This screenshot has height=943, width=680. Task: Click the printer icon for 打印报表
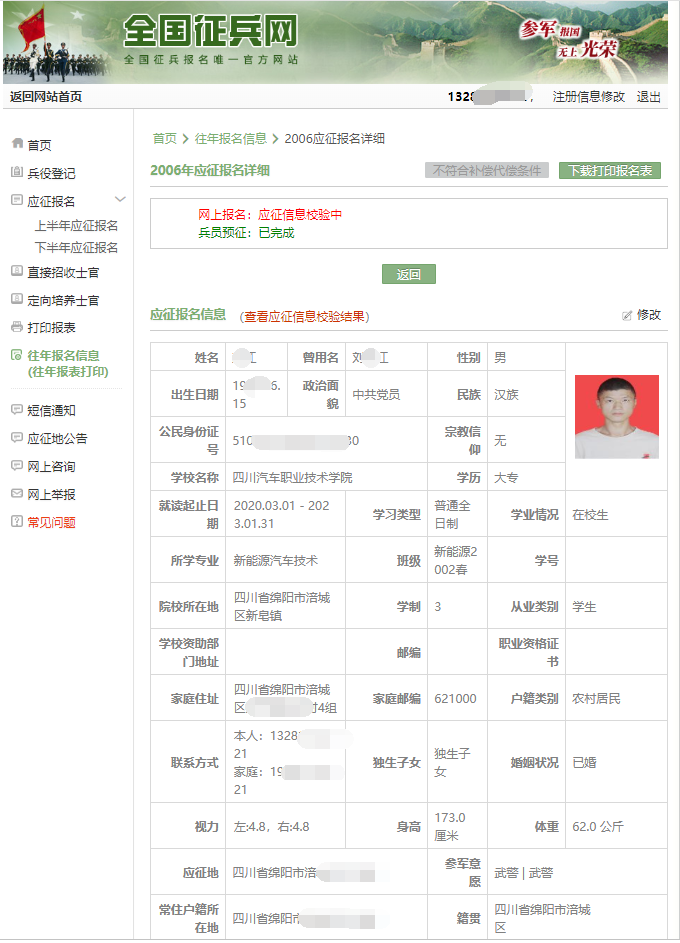tap(17, 327)
